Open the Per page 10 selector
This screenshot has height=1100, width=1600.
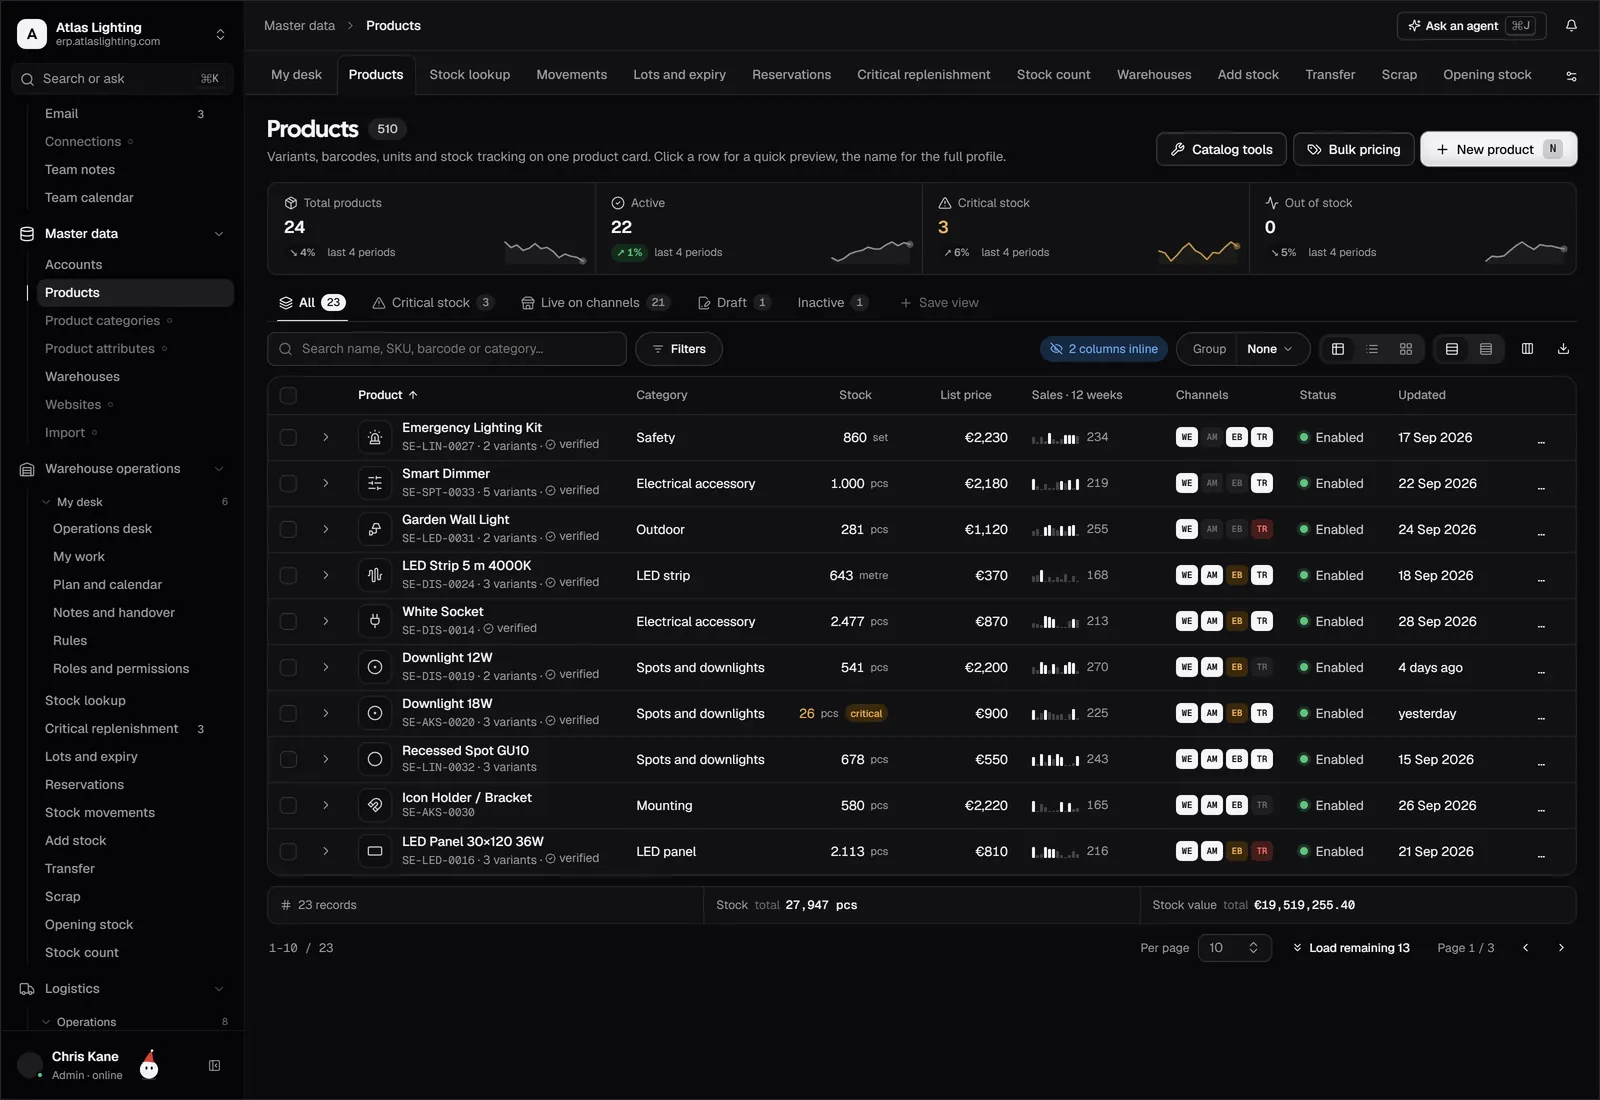(1235, 948)
